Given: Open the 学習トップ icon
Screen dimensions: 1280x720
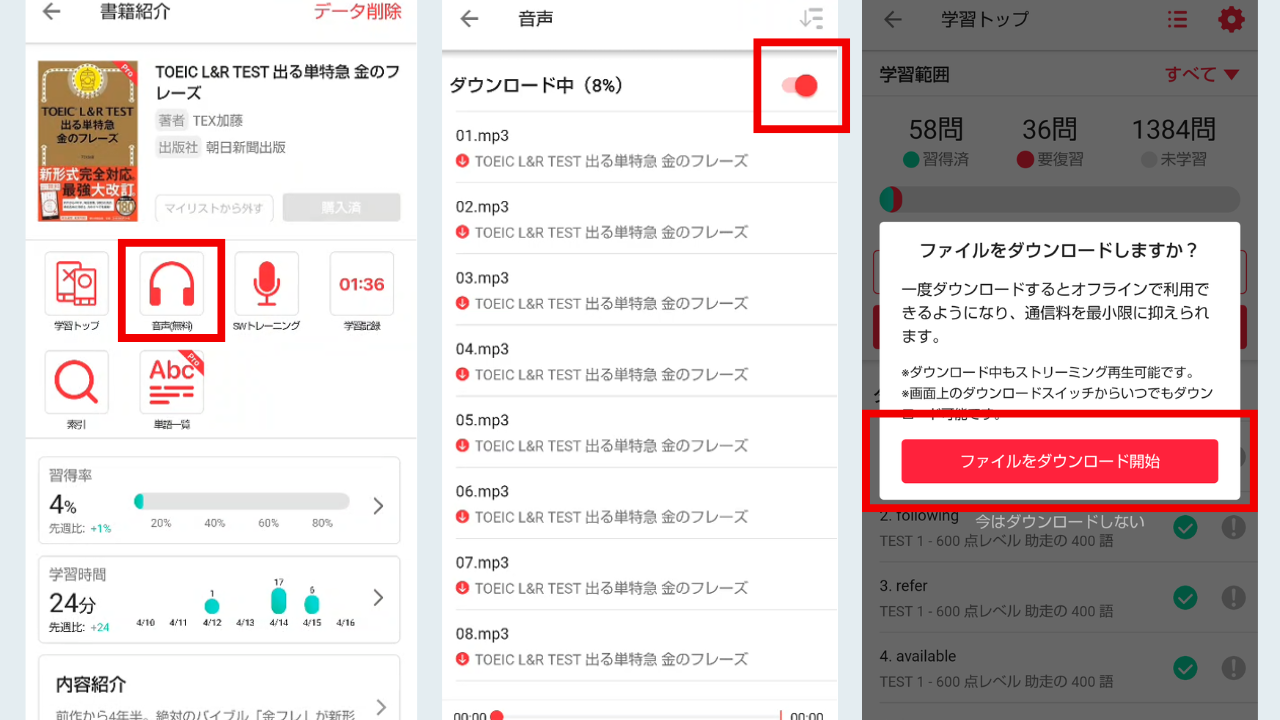Looking at the screenshot, I should click(77, 285).
